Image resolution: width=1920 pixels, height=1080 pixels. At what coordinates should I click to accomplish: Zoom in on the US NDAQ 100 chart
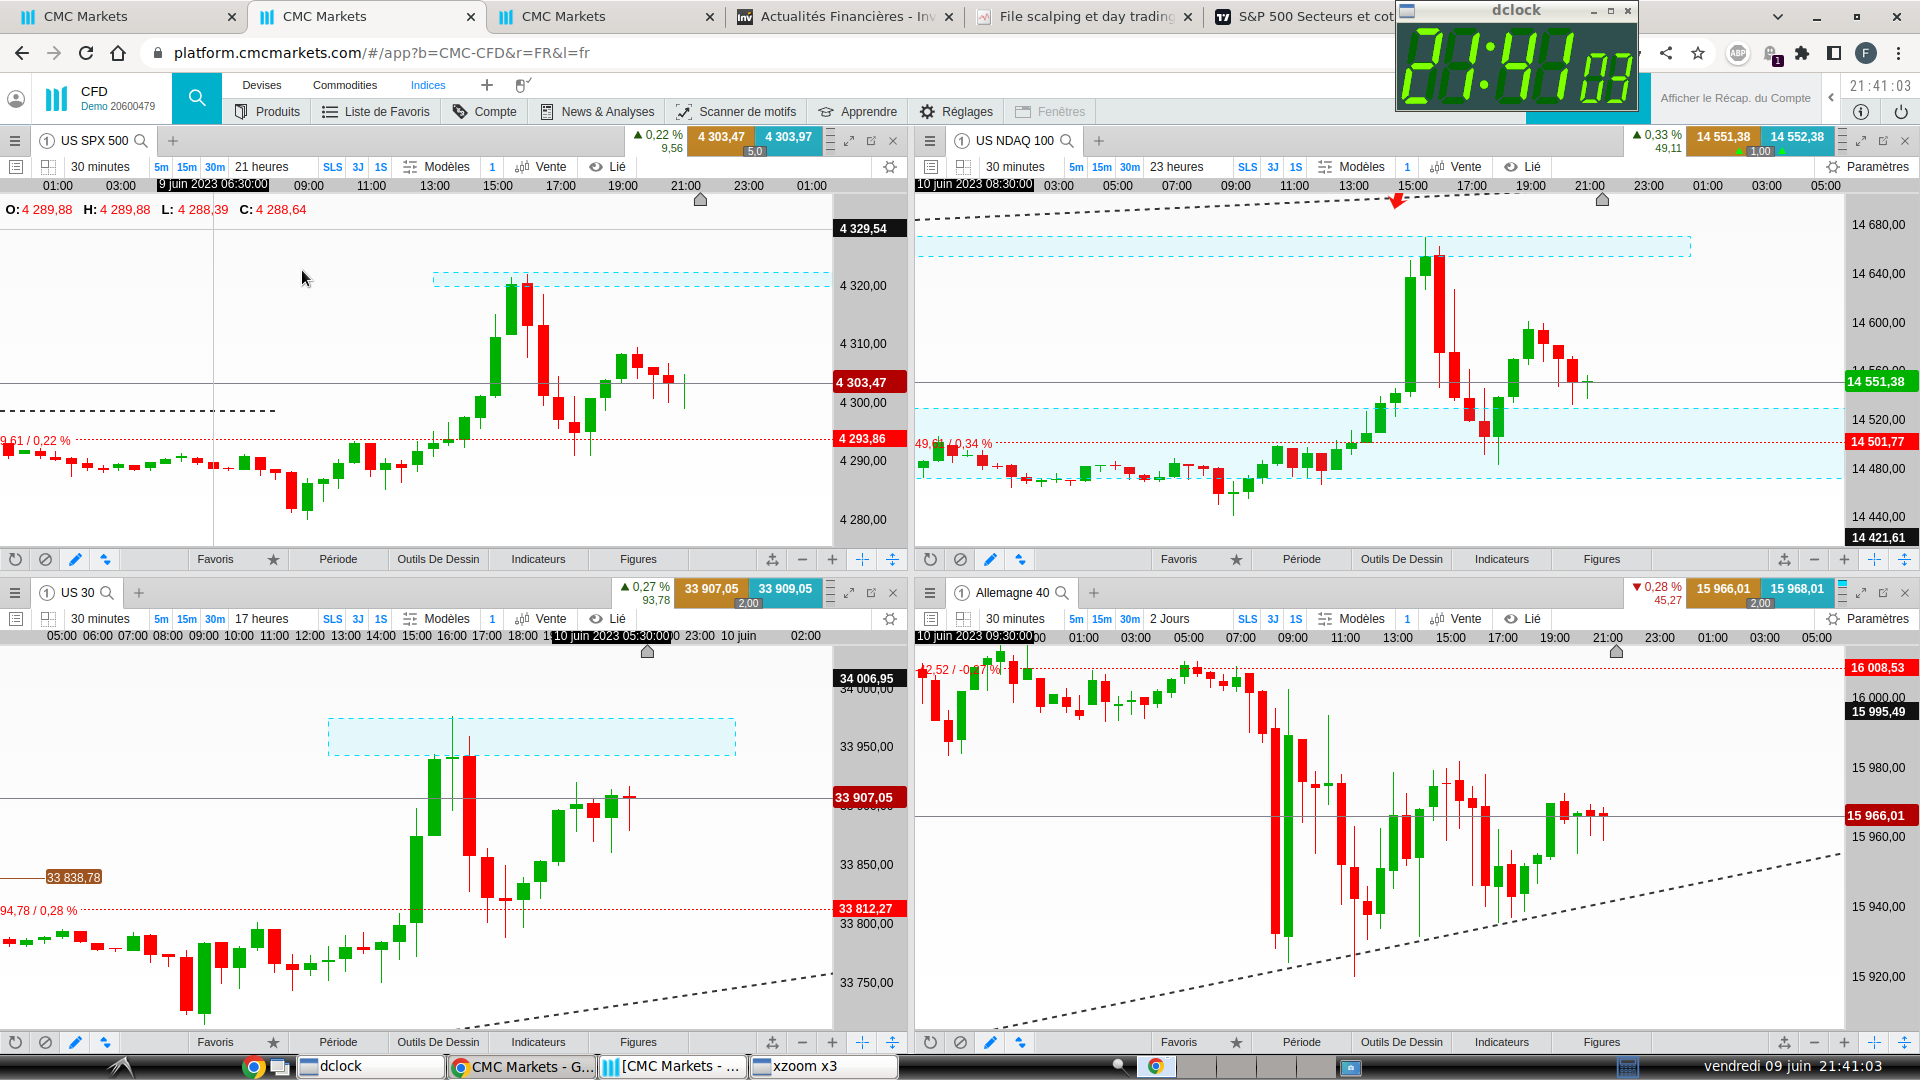pyautogui.click(x=1844, y=560)
